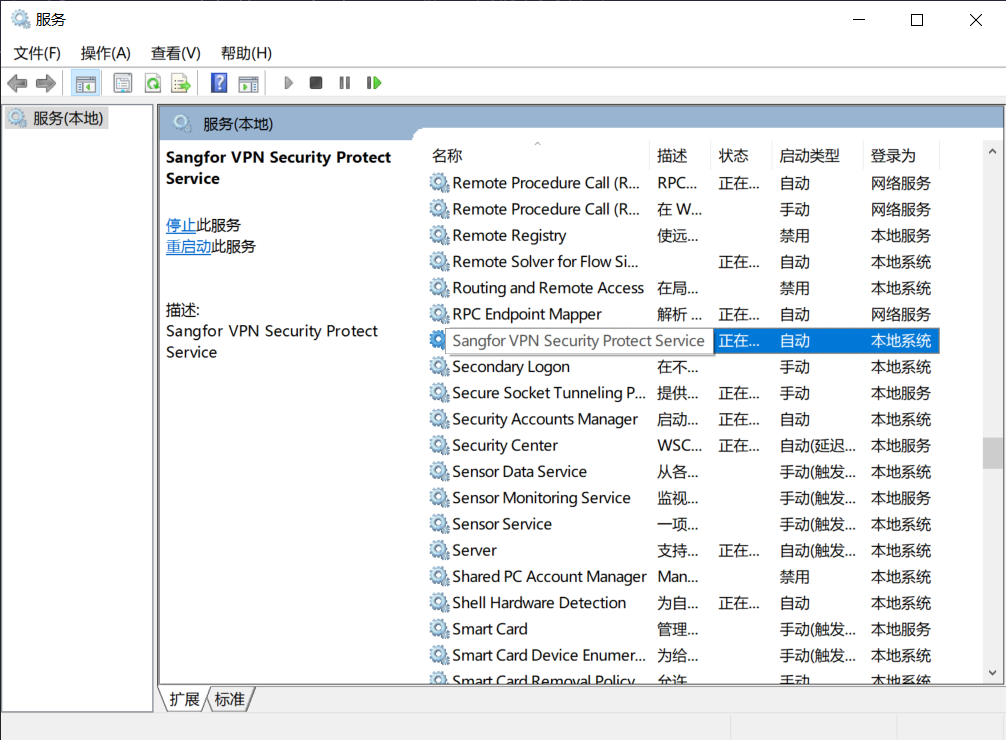Click the Show/Hide Console Tree icon
The width and height of the screenshot is (1006, 740).
[x=86, y=83]
